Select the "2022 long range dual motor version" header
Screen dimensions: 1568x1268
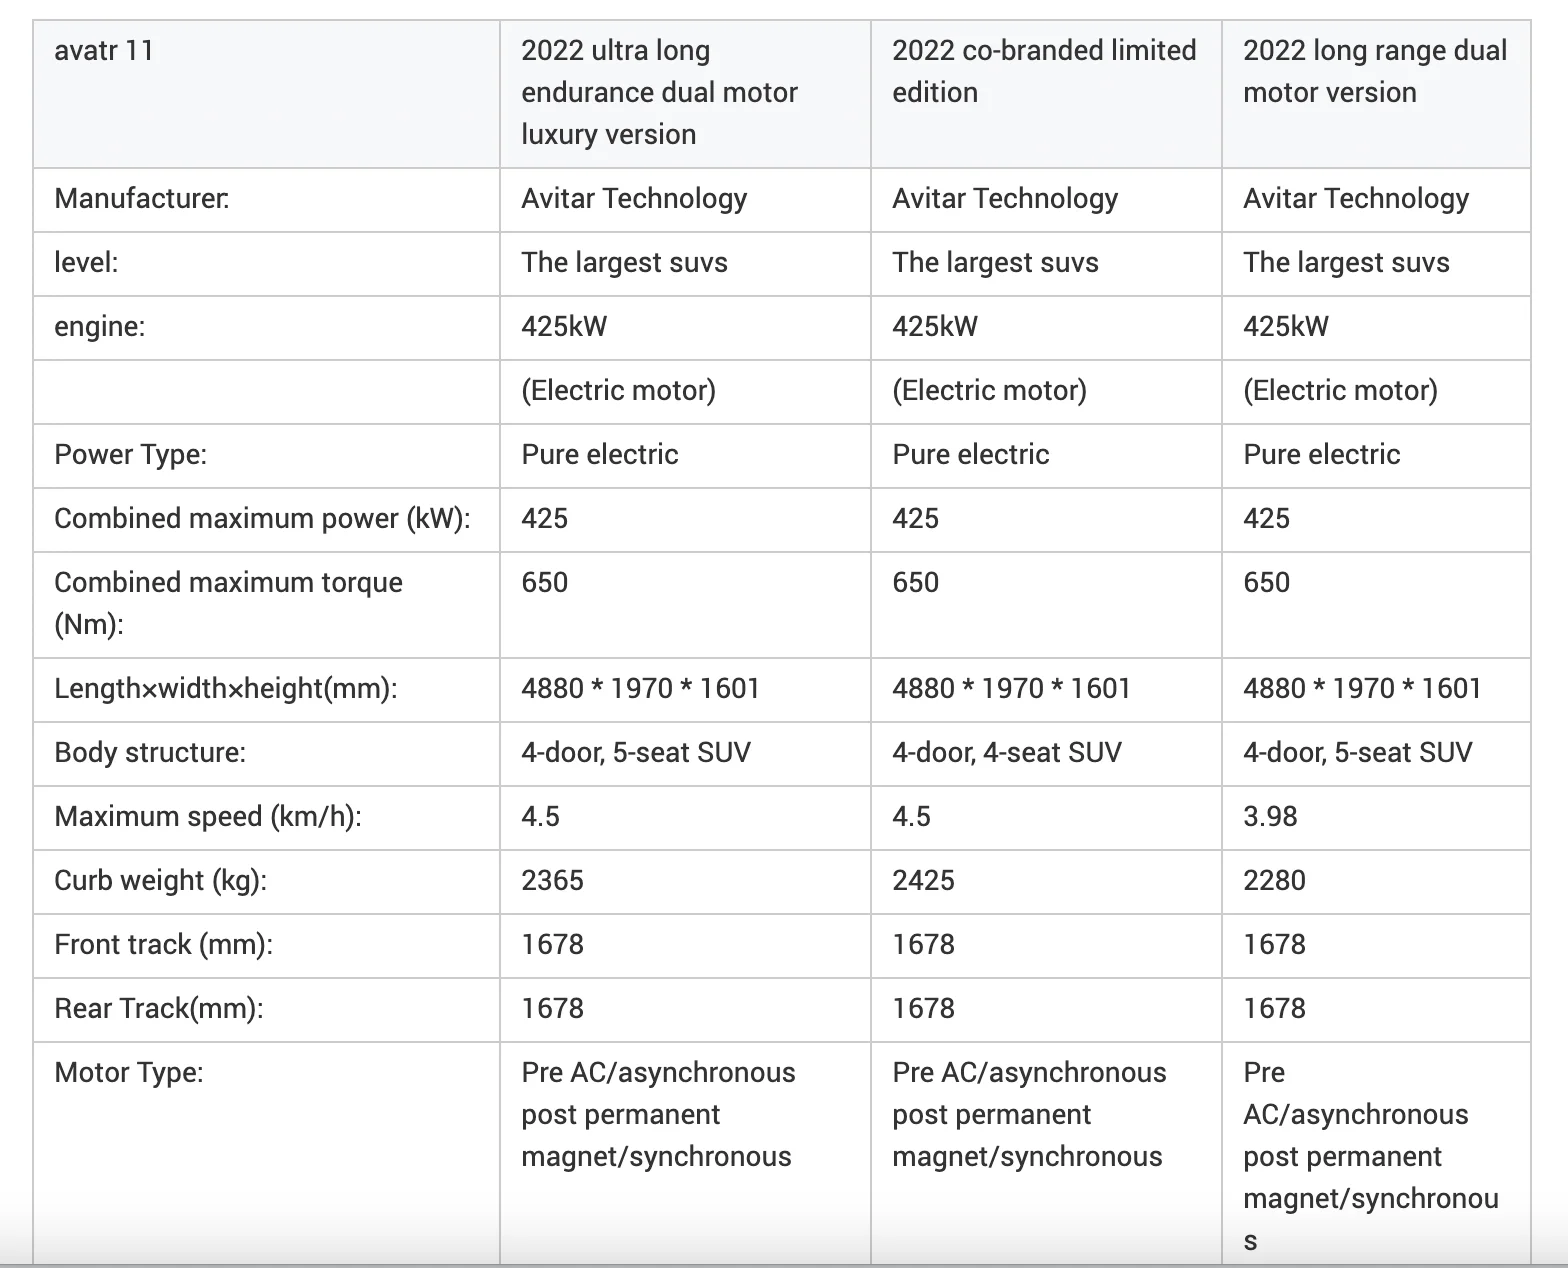click(x=1374, y=71)
